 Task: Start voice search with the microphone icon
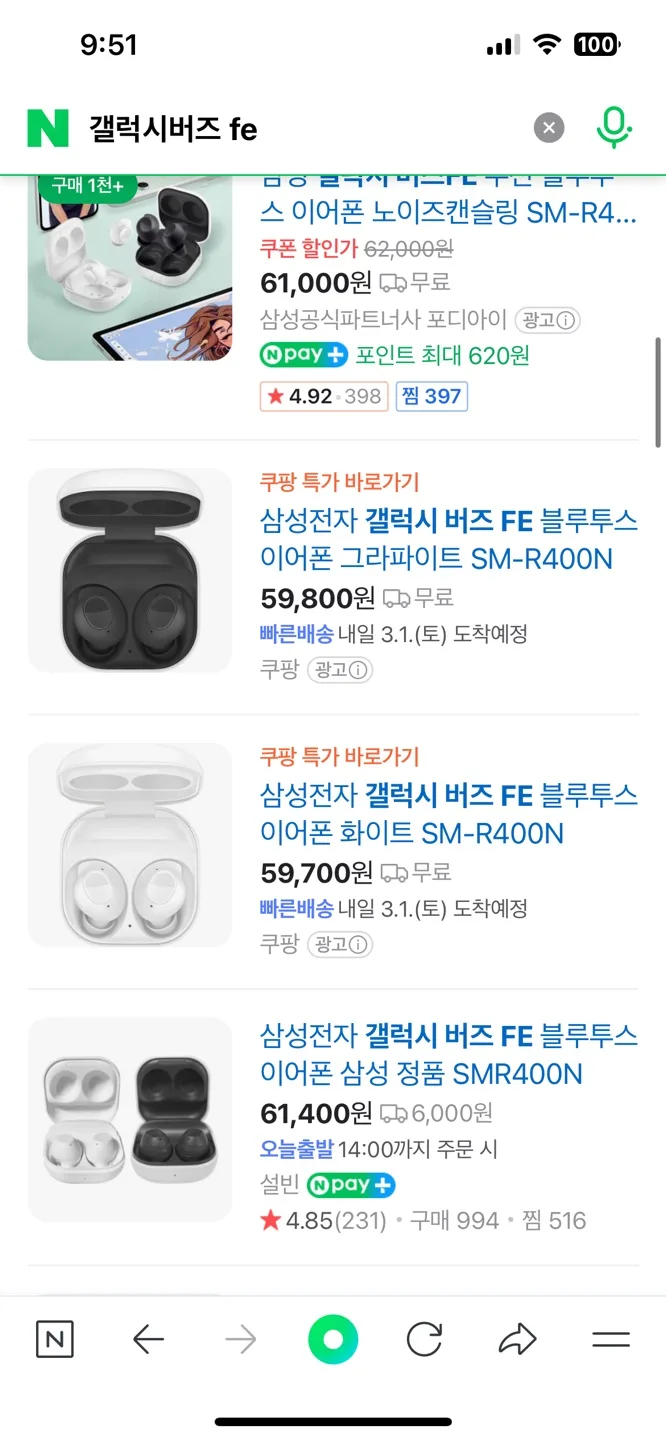[614, 128]
